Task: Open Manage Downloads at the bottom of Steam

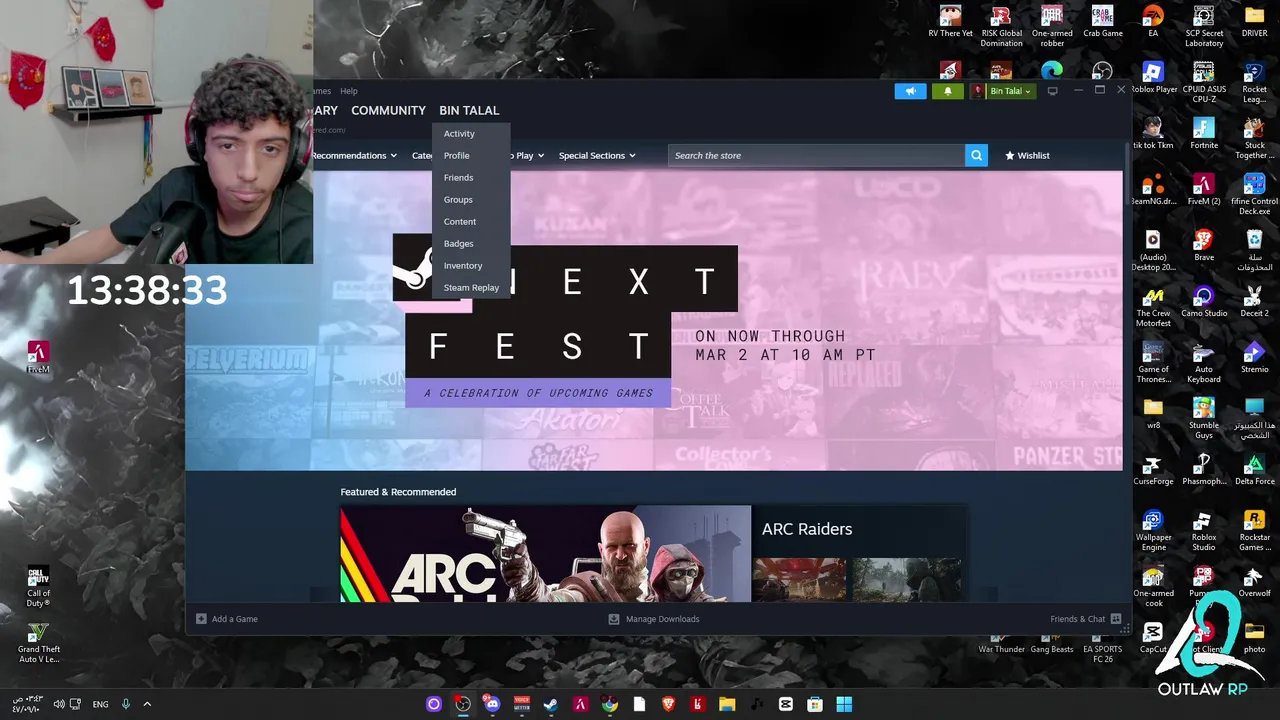Action: click(654, 619)
